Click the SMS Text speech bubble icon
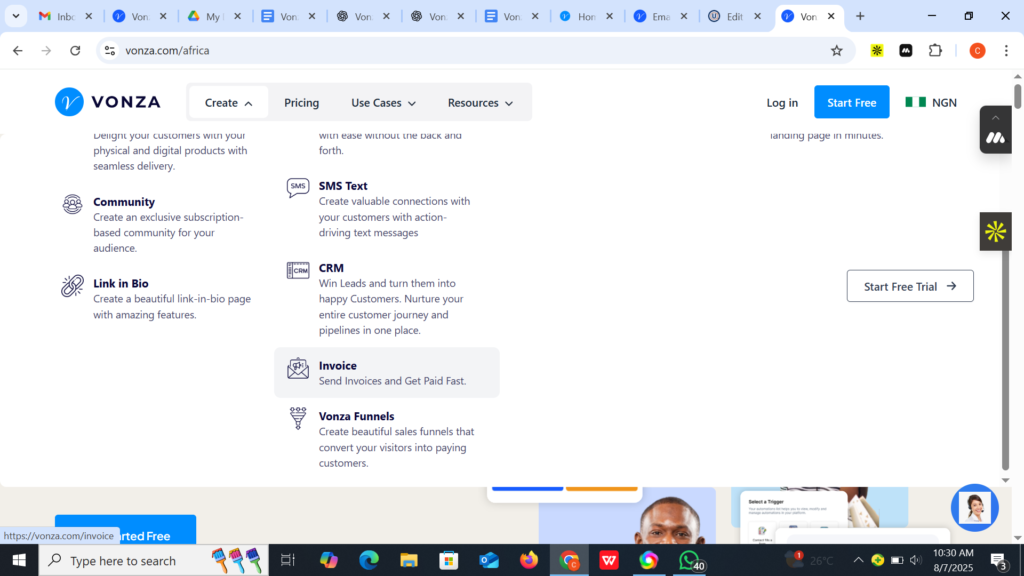This screenshot has height=576, width=1024. [x=298, y=188]
